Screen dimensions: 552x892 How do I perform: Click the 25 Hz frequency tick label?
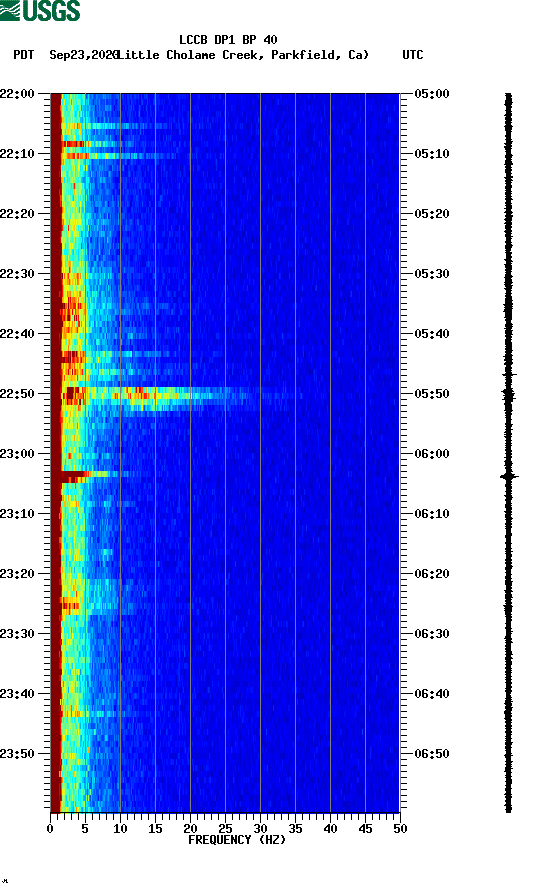click(x=225, y=829)
